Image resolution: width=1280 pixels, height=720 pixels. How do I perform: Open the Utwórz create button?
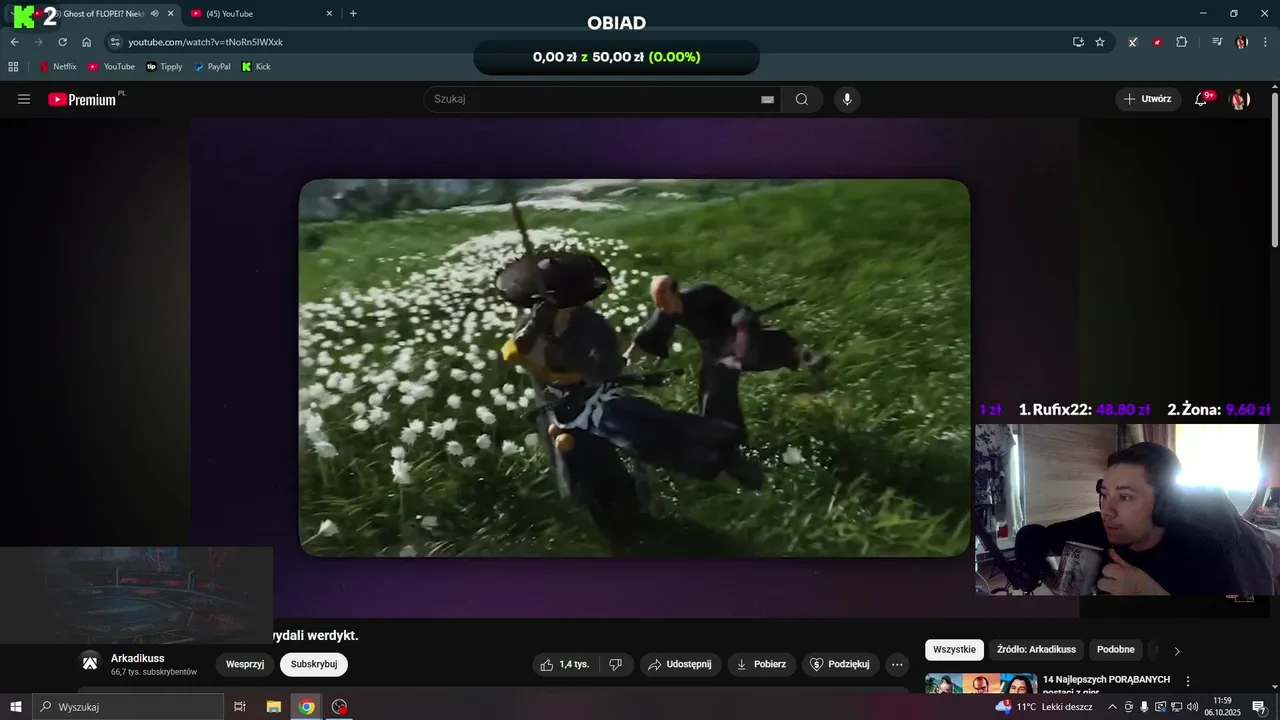(1148, 99)
